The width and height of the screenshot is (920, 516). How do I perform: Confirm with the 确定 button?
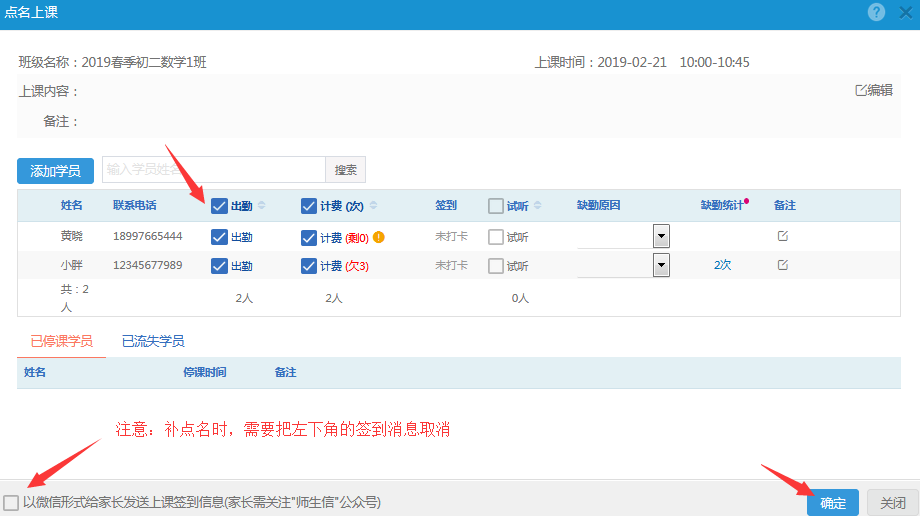point(833,502)
